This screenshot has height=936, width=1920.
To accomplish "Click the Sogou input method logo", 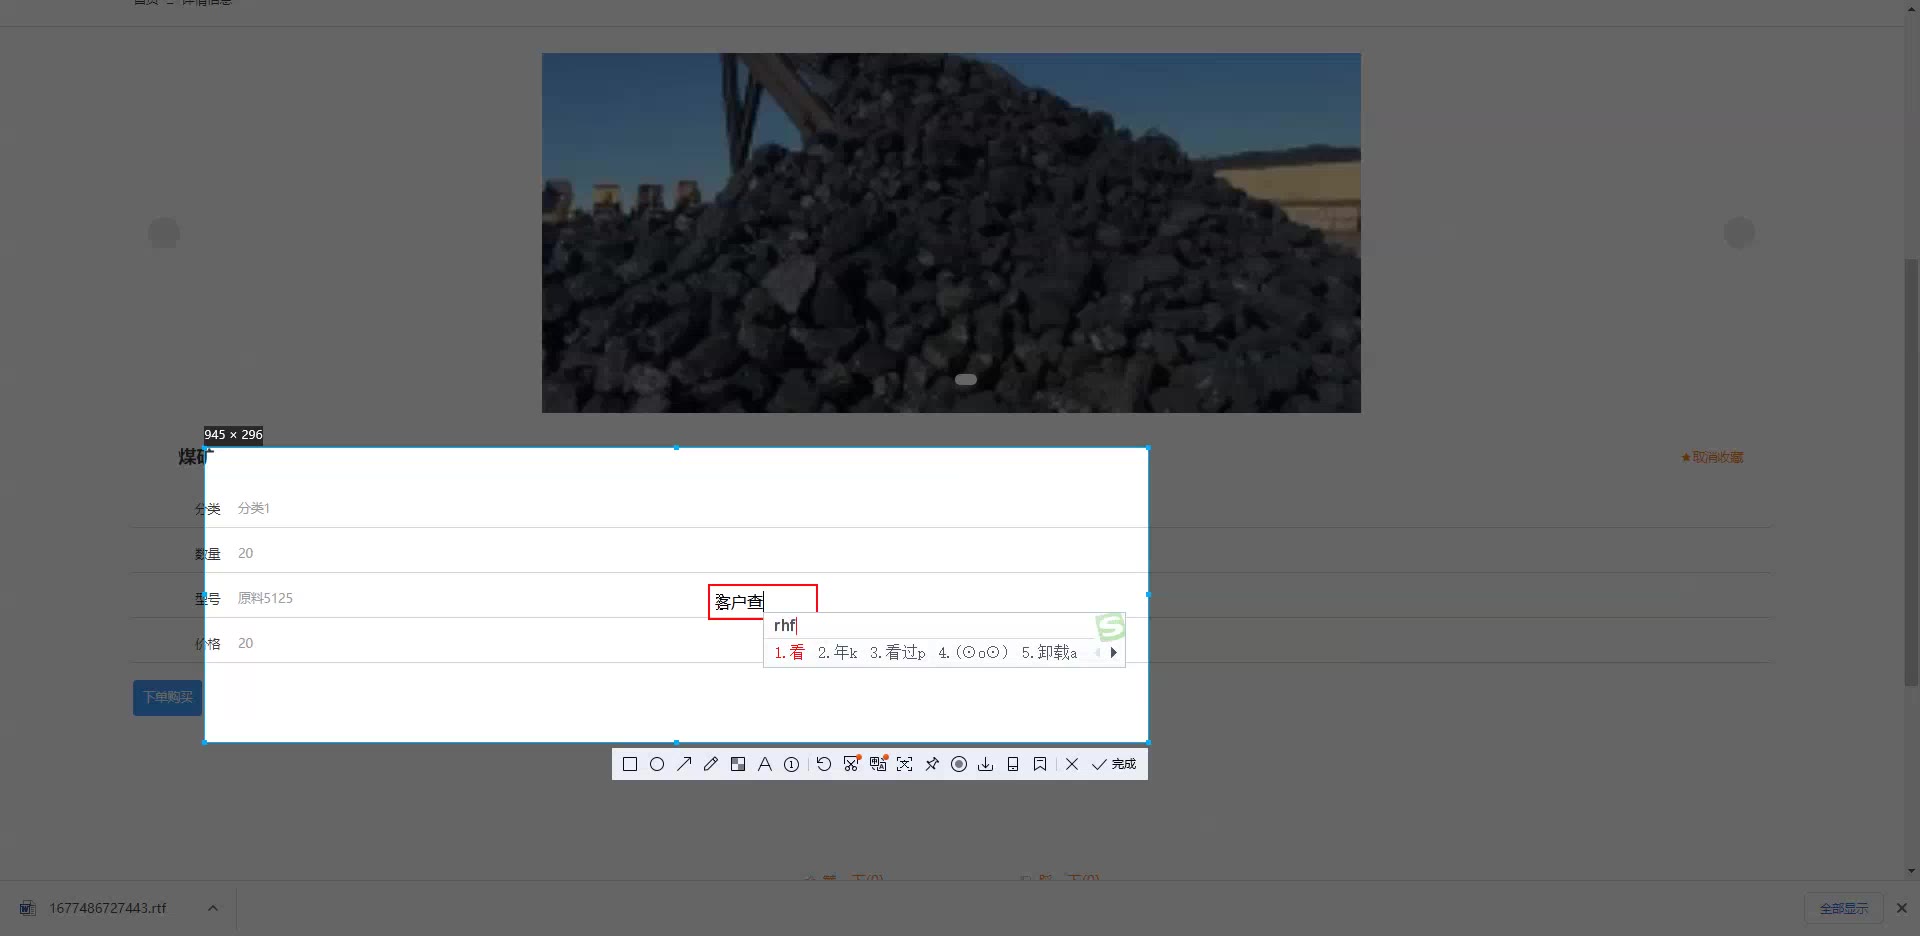I will [1110, 627].
